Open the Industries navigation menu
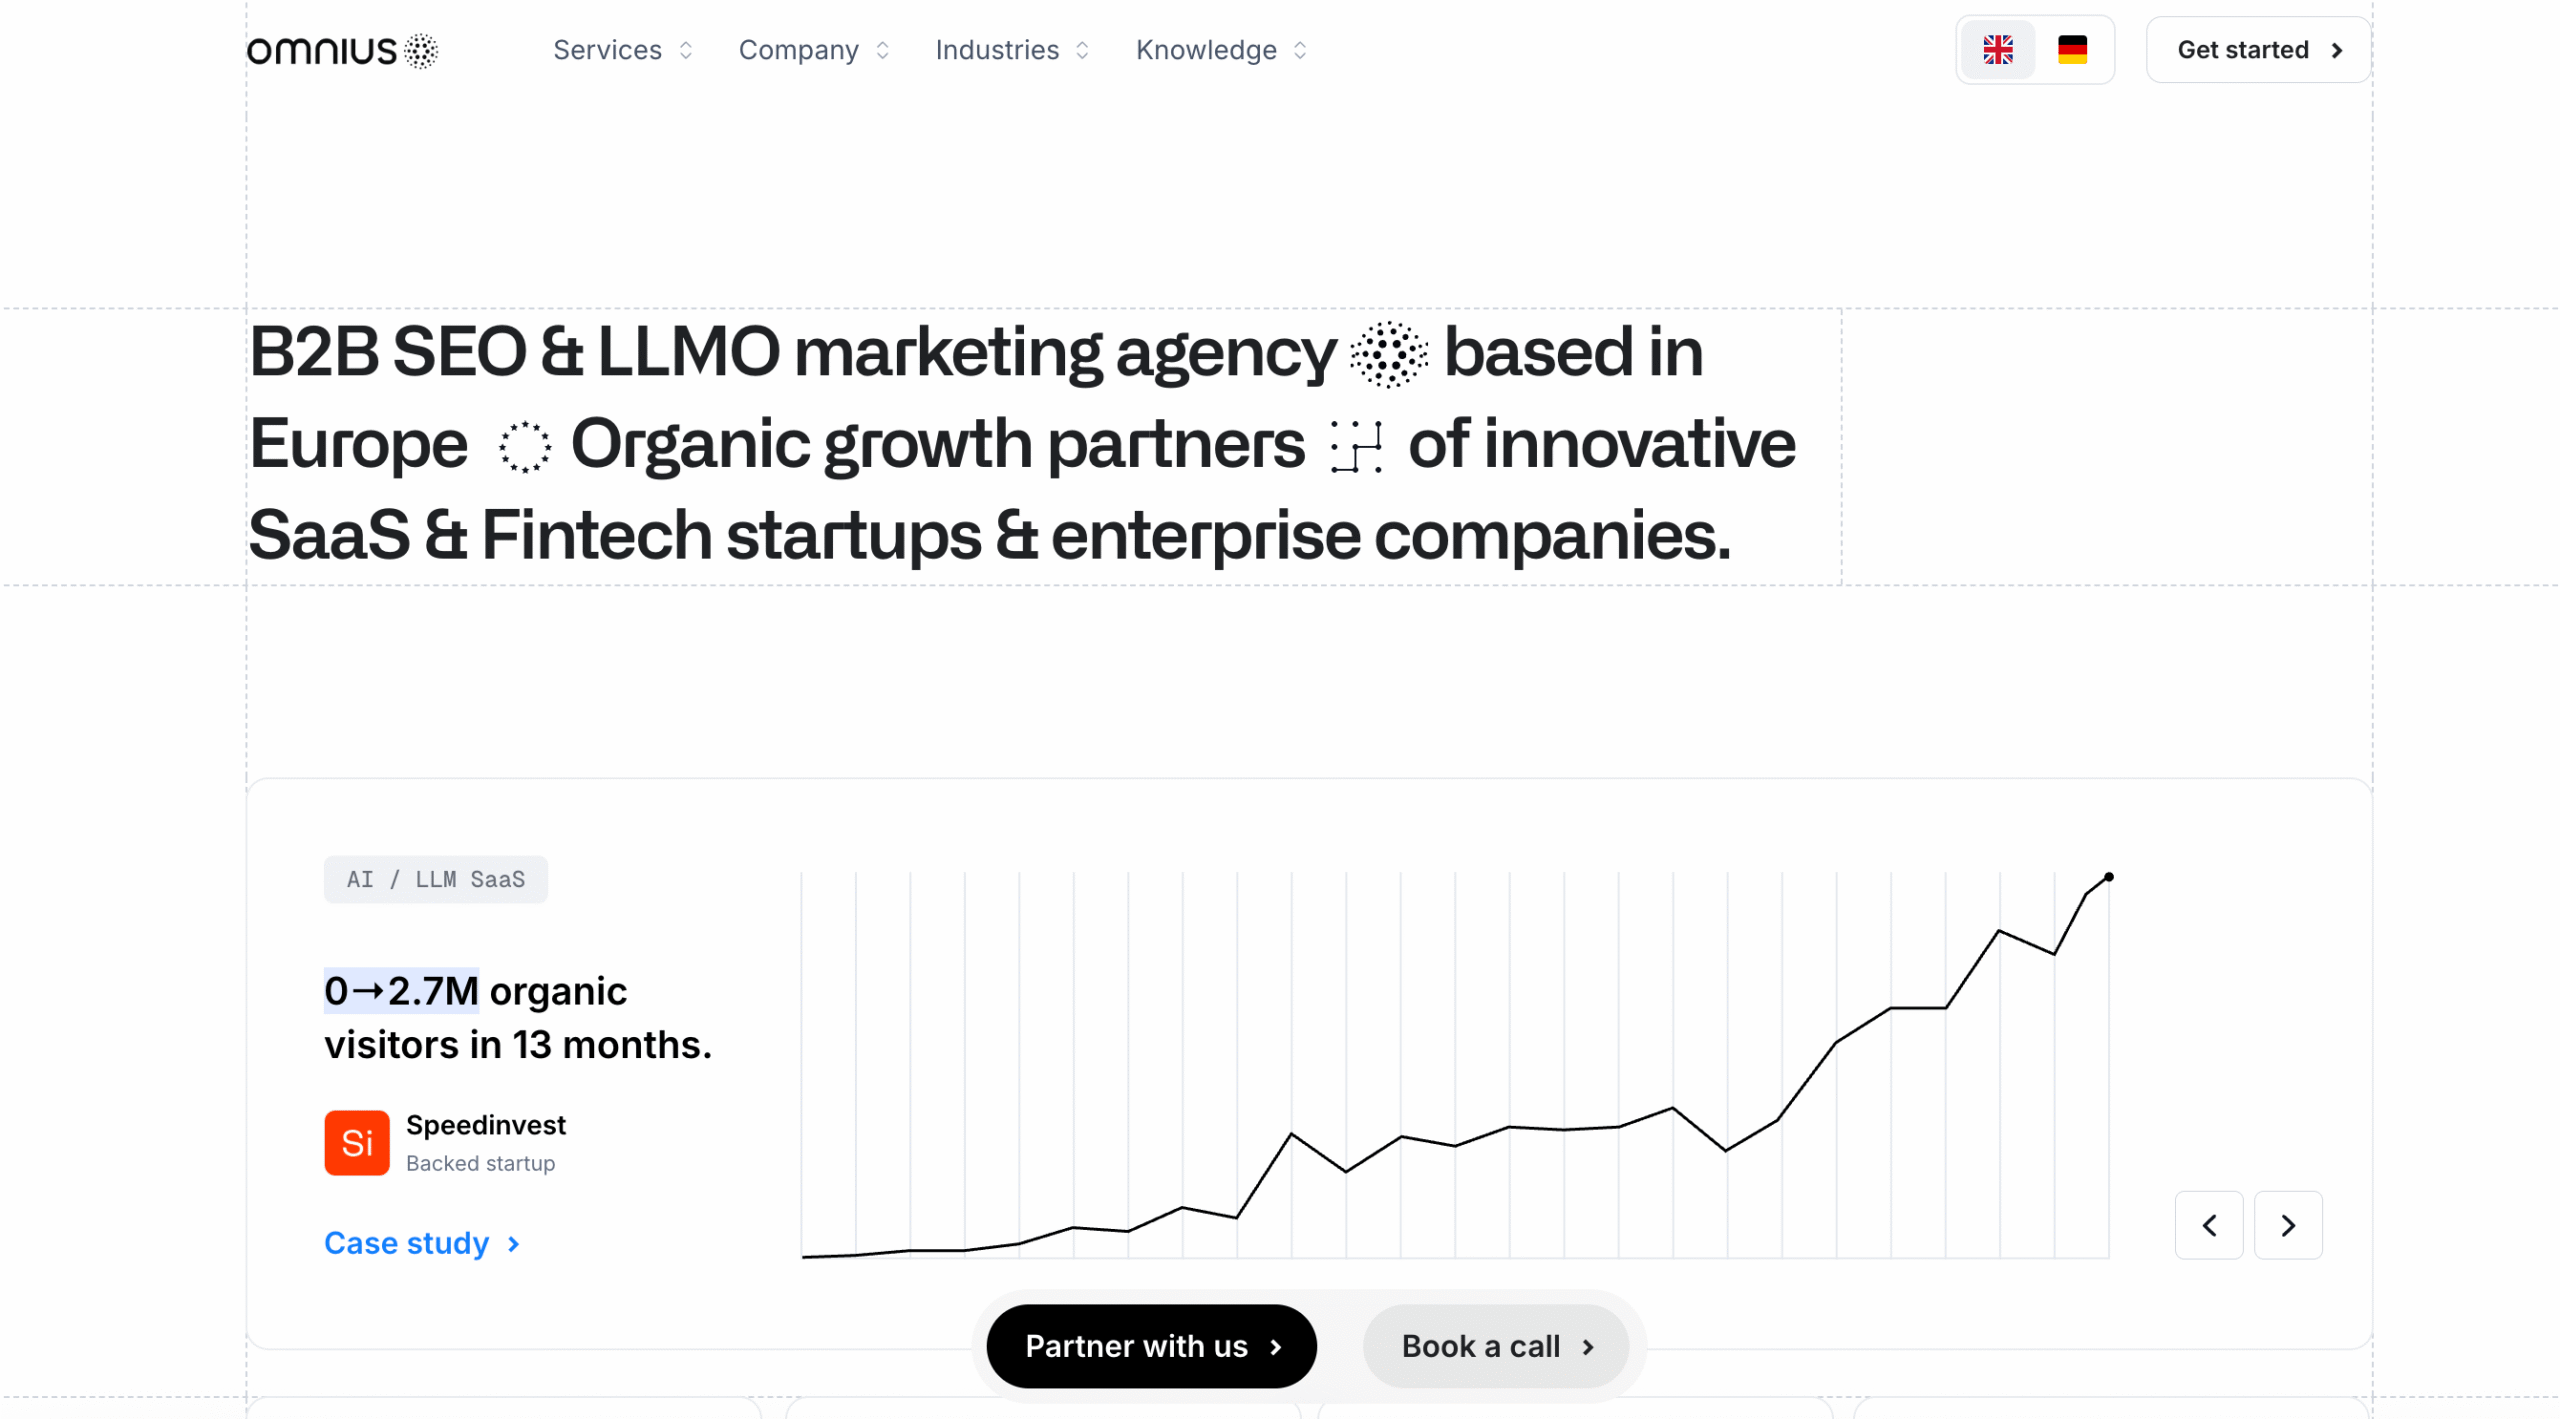Viewport: 2560px width, 1419px height. (x=1011, y=50)
